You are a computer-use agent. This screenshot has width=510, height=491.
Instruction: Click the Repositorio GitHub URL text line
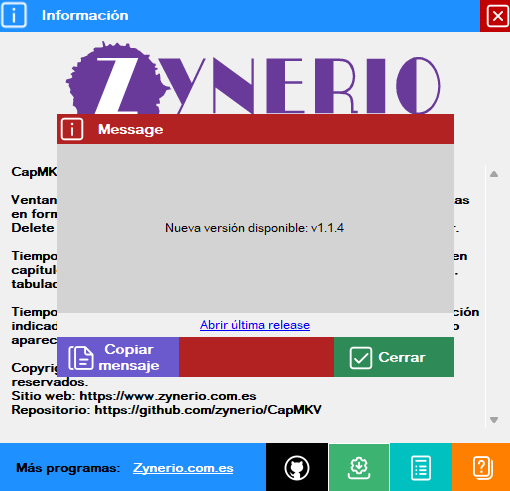click(166, 410)
